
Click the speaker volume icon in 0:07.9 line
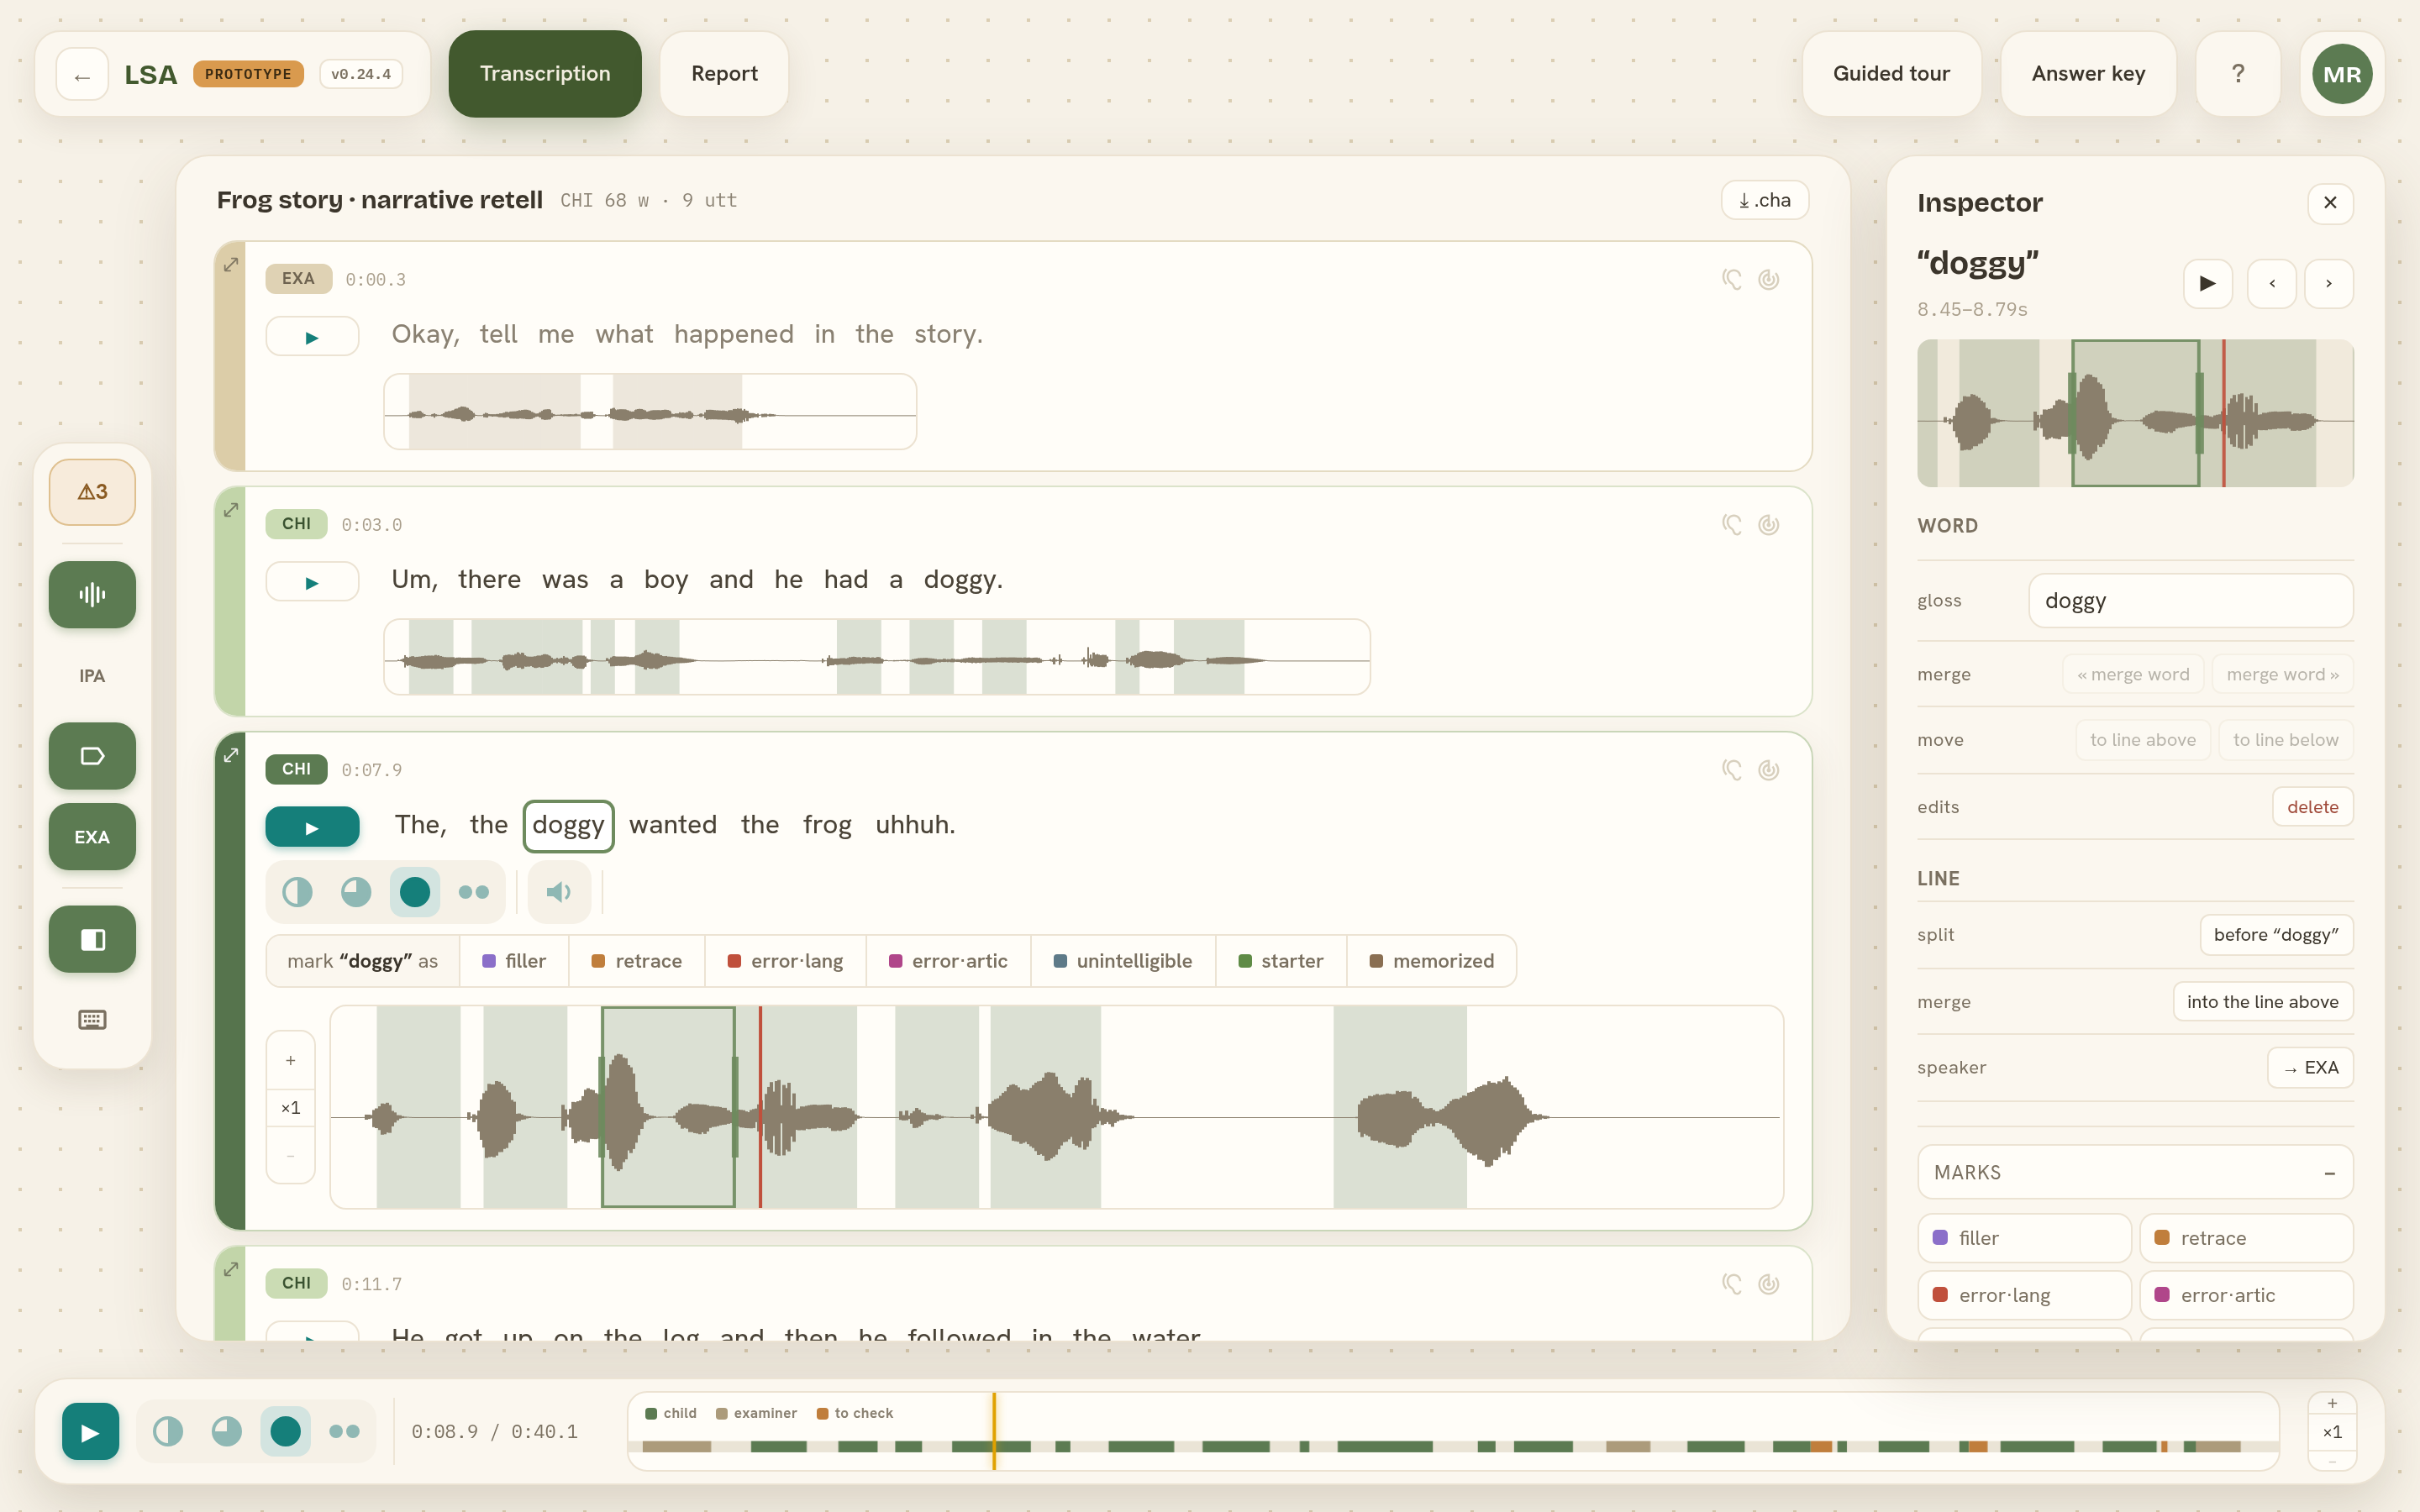559,892
